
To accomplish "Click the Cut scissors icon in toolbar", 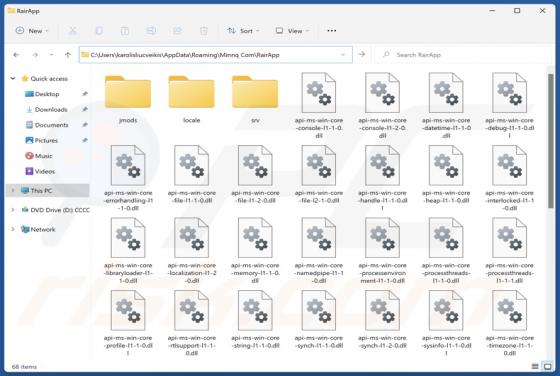I will point(72,31).
